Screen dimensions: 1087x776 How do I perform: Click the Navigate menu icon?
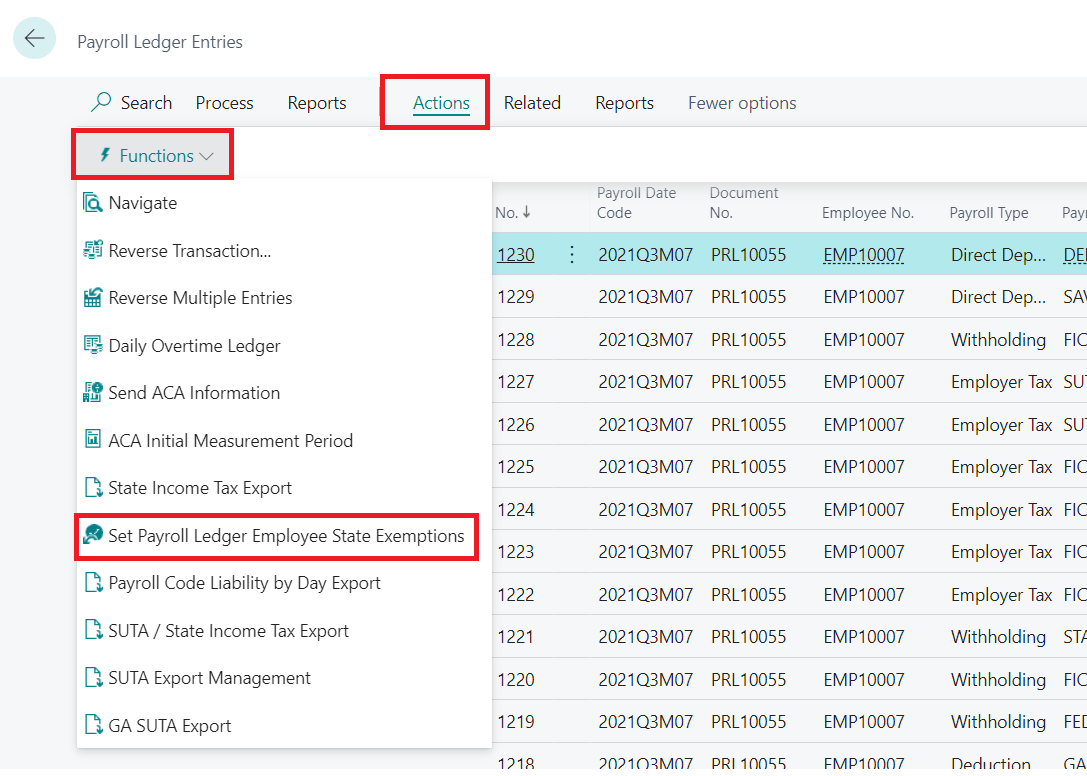pos(92,203)
